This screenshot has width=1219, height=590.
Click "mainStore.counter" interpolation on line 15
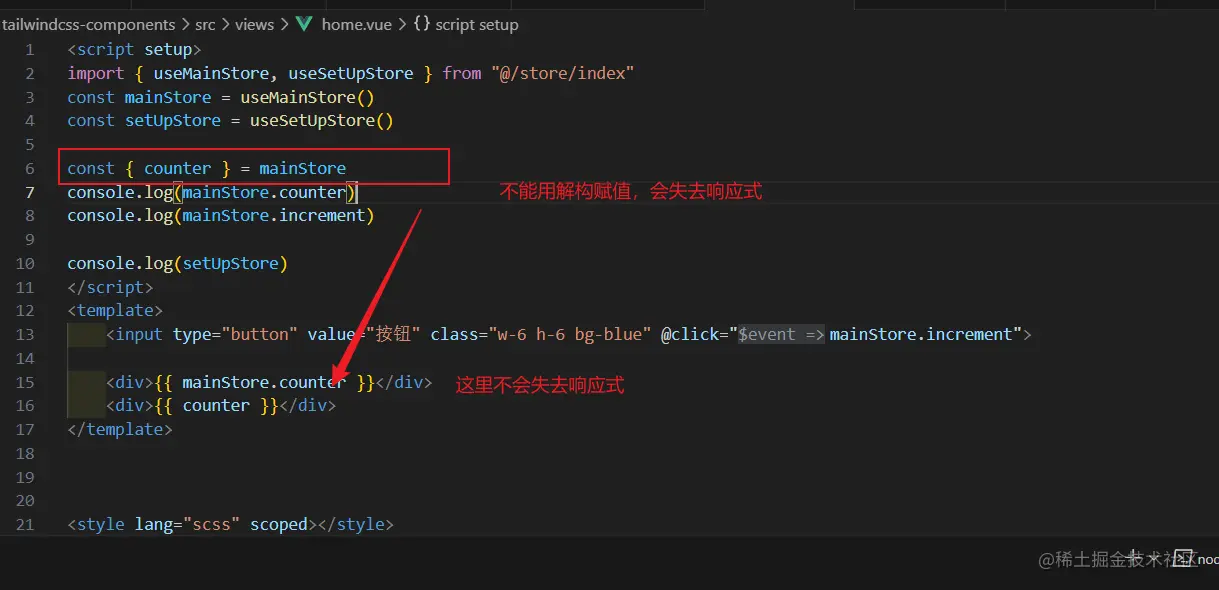click(x=264, y=382)
